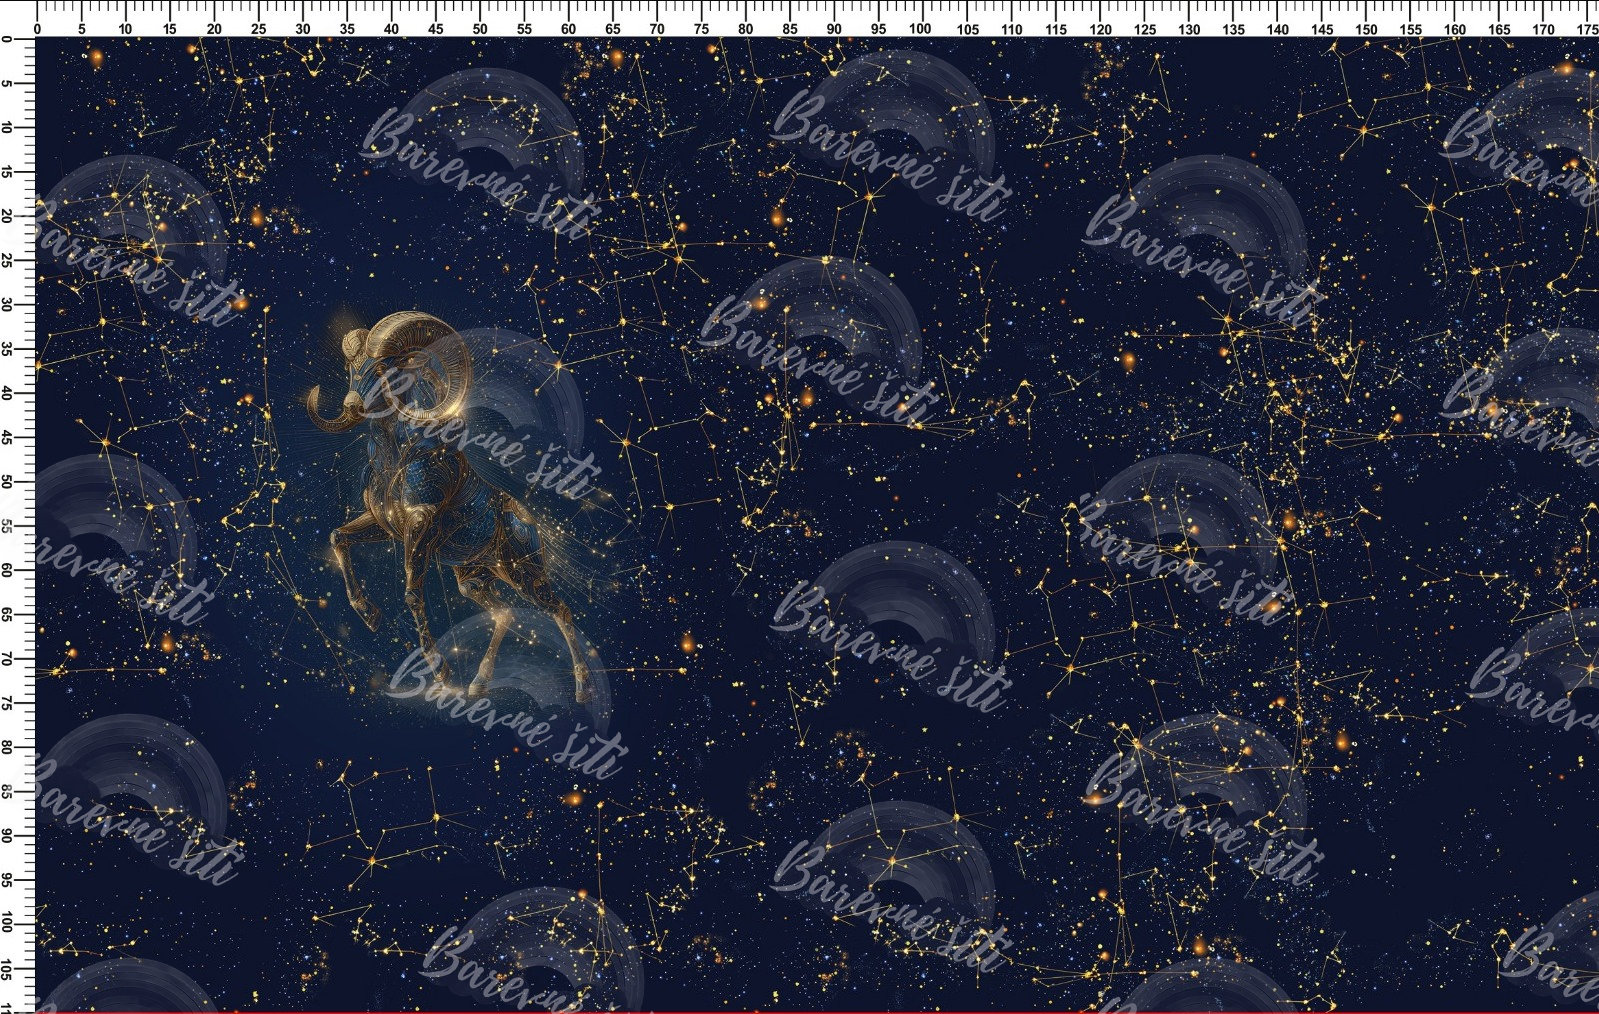Click the 25 mark on the vertical ruler

point(7,260)
